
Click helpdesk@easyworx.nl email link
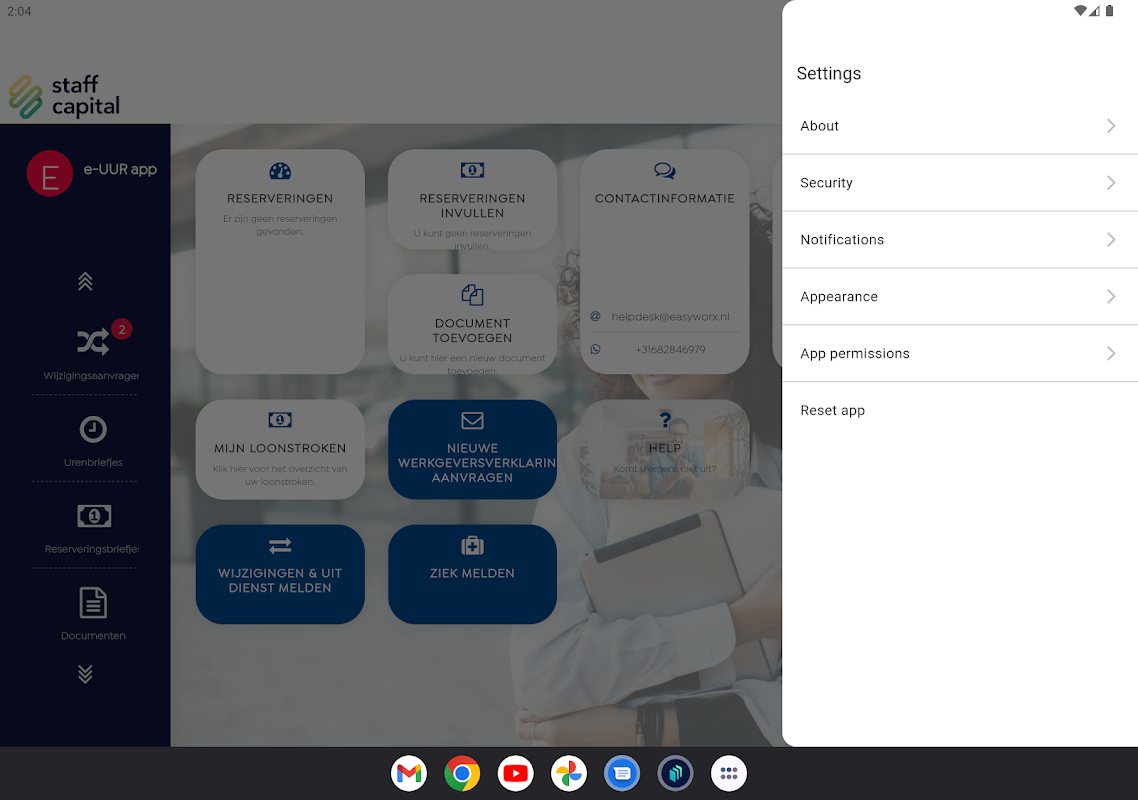coord(670,317)
